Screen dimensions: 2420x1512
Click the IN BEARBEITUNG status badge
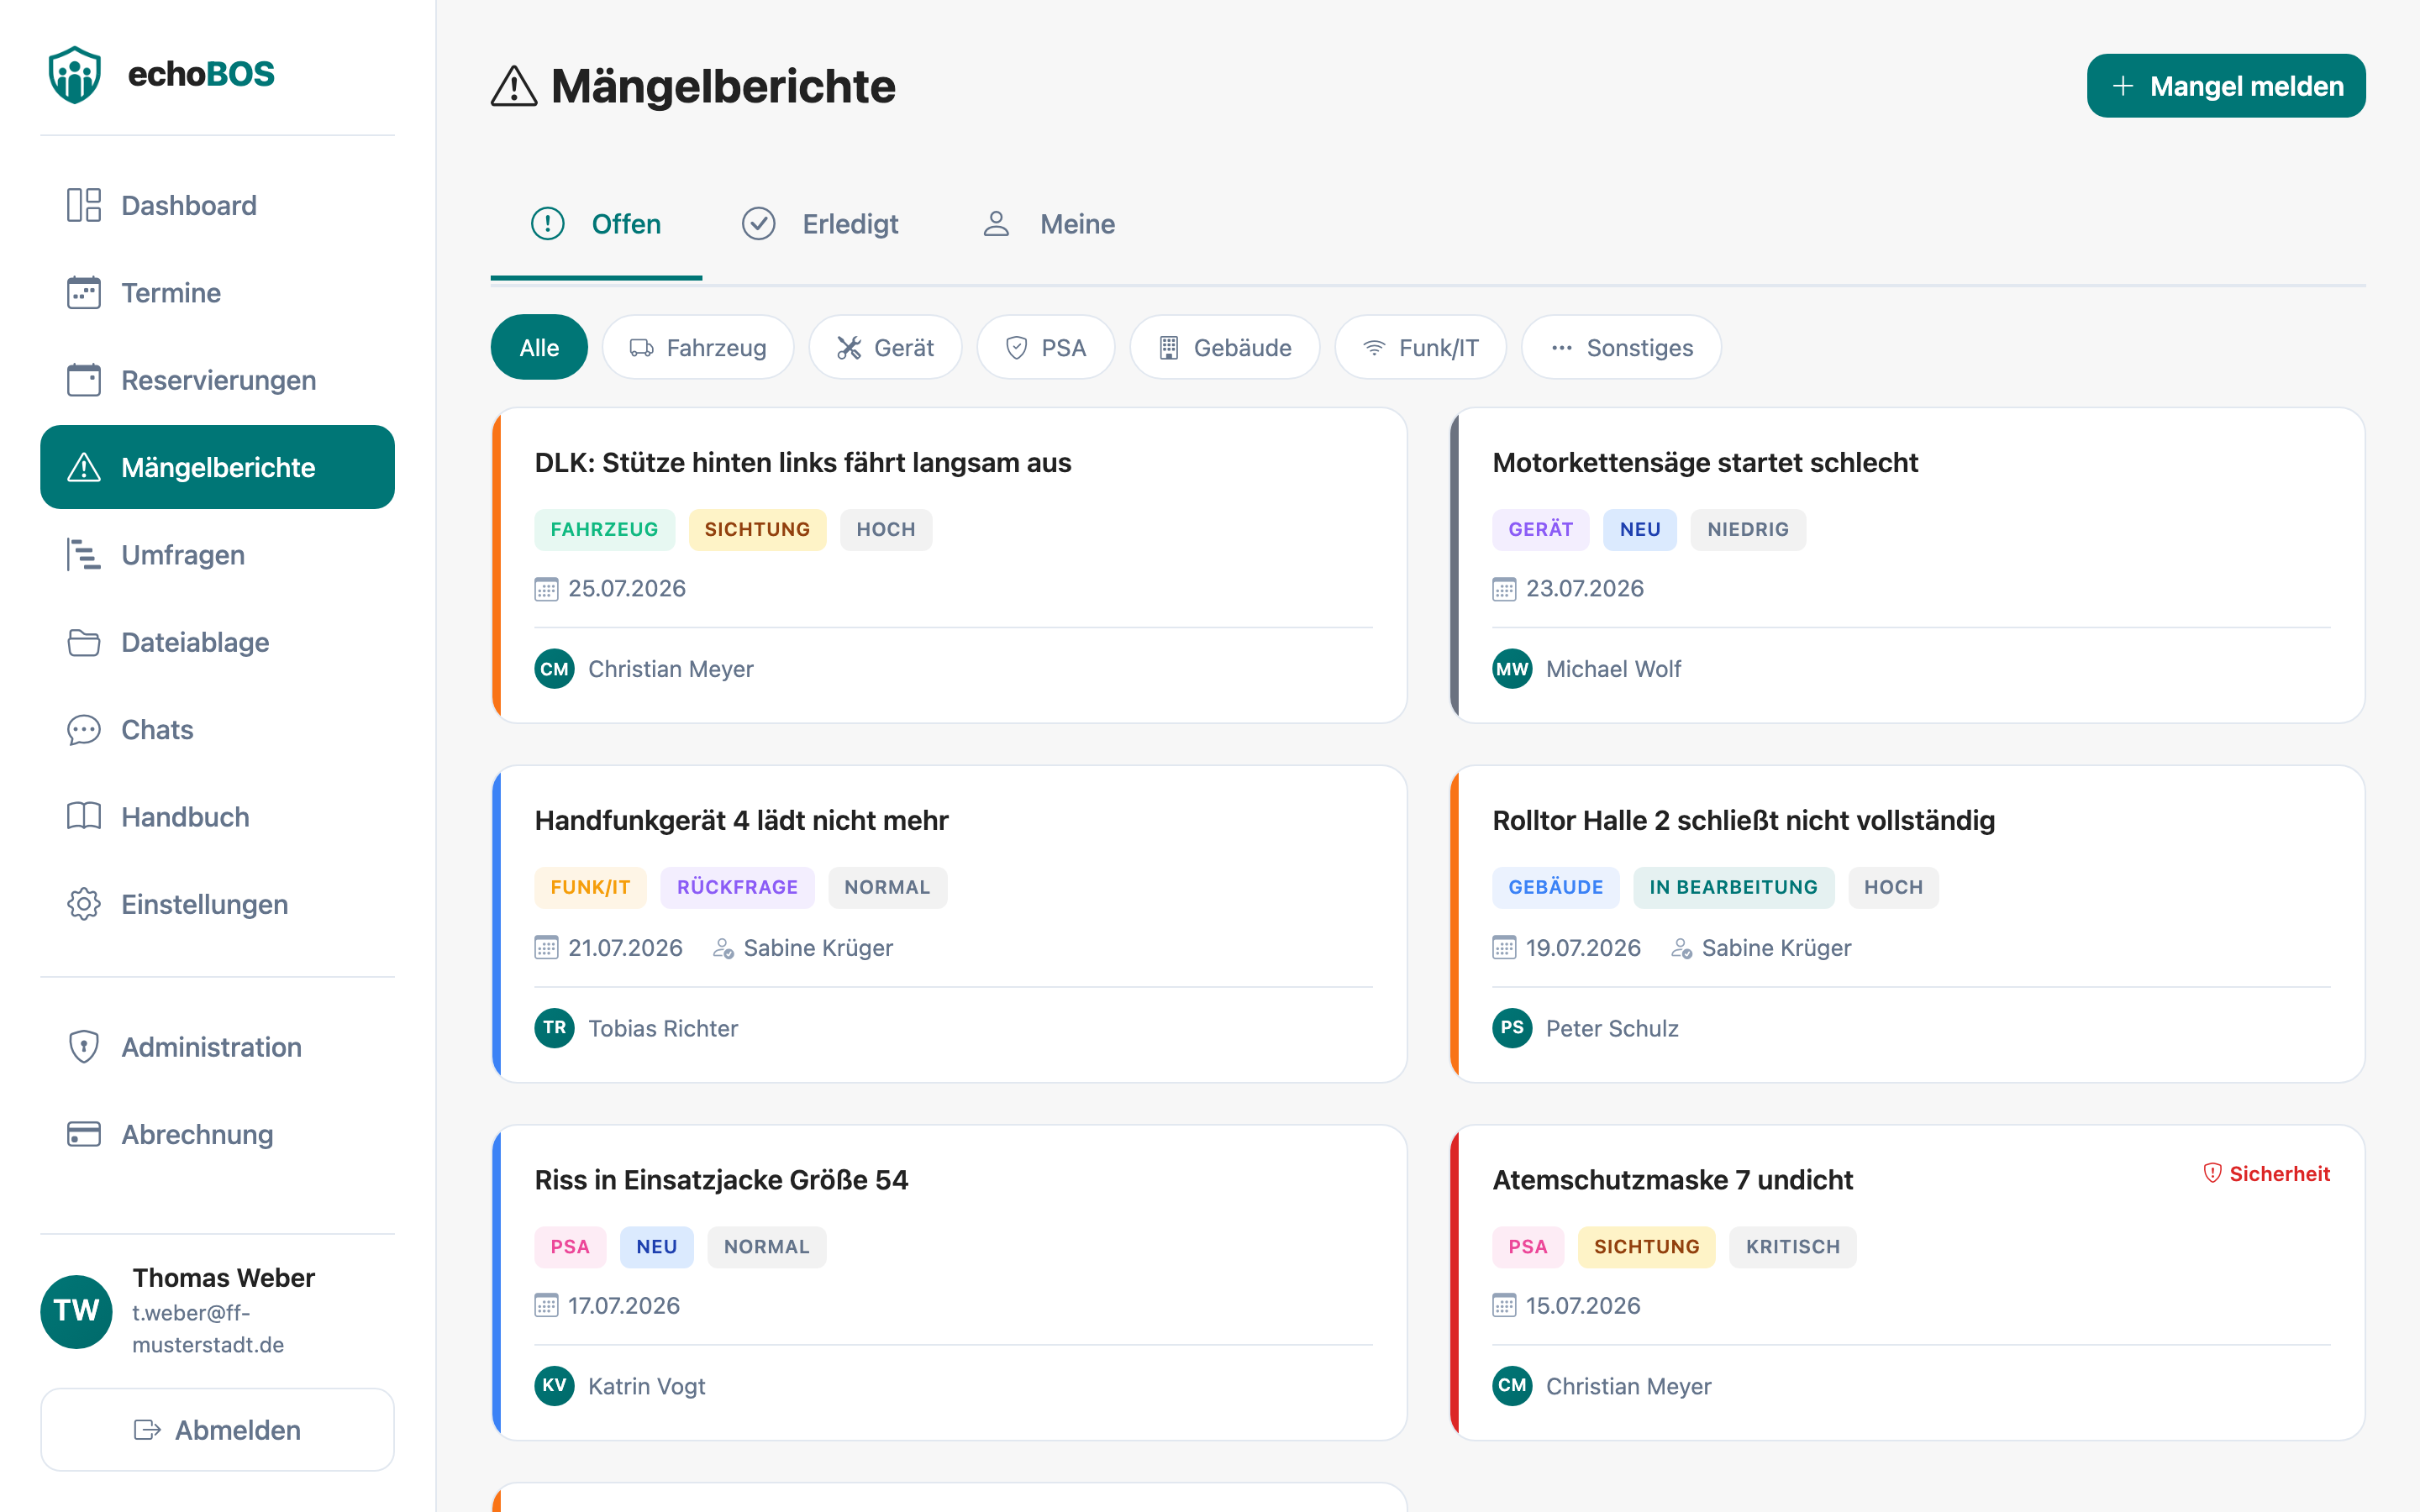point(1733,887)
